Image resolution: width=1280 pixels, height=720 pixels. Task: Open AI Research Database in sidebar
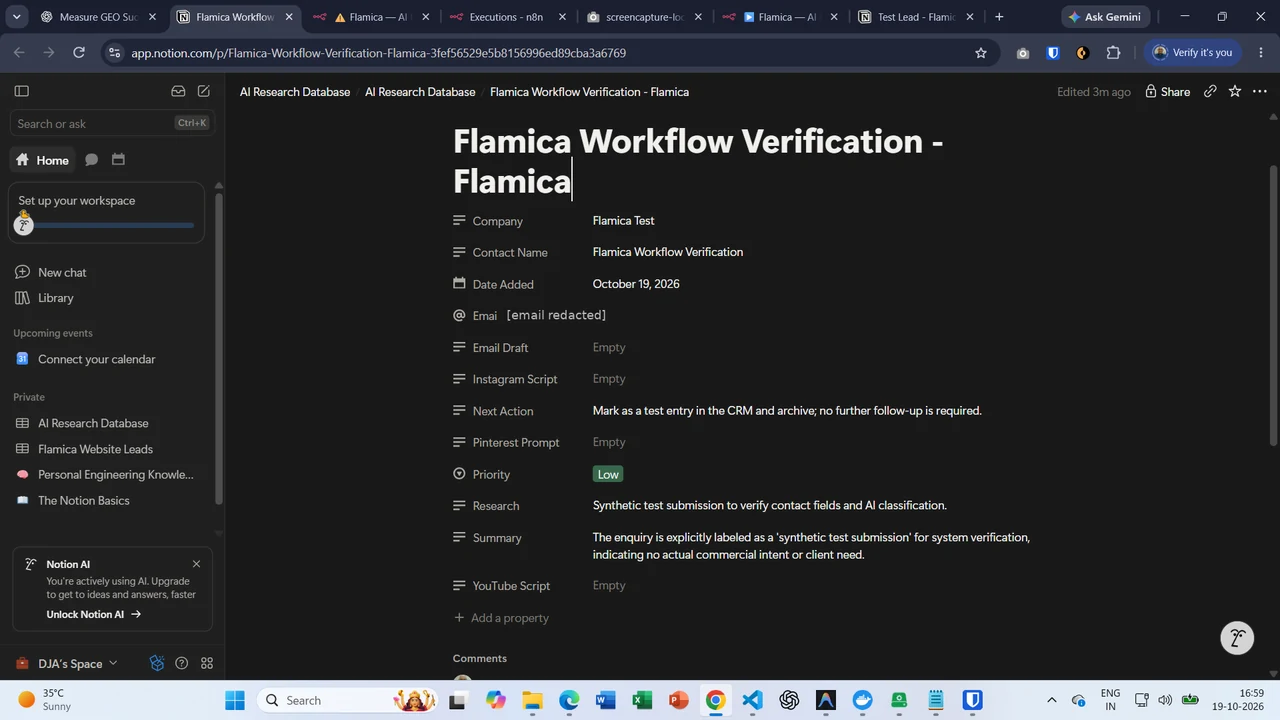(x=93, y=423)
